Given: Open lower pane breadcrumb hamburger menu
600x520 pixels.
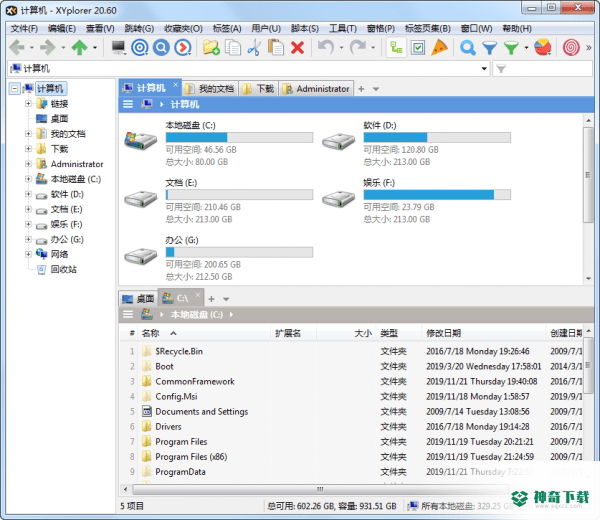Looking at the screenshot, I should (x=128, y=315).
